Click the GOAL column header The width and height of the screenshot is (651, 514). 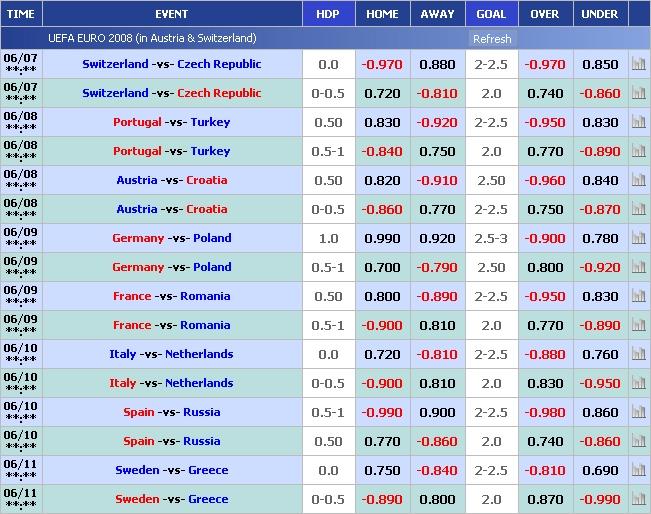491,14
